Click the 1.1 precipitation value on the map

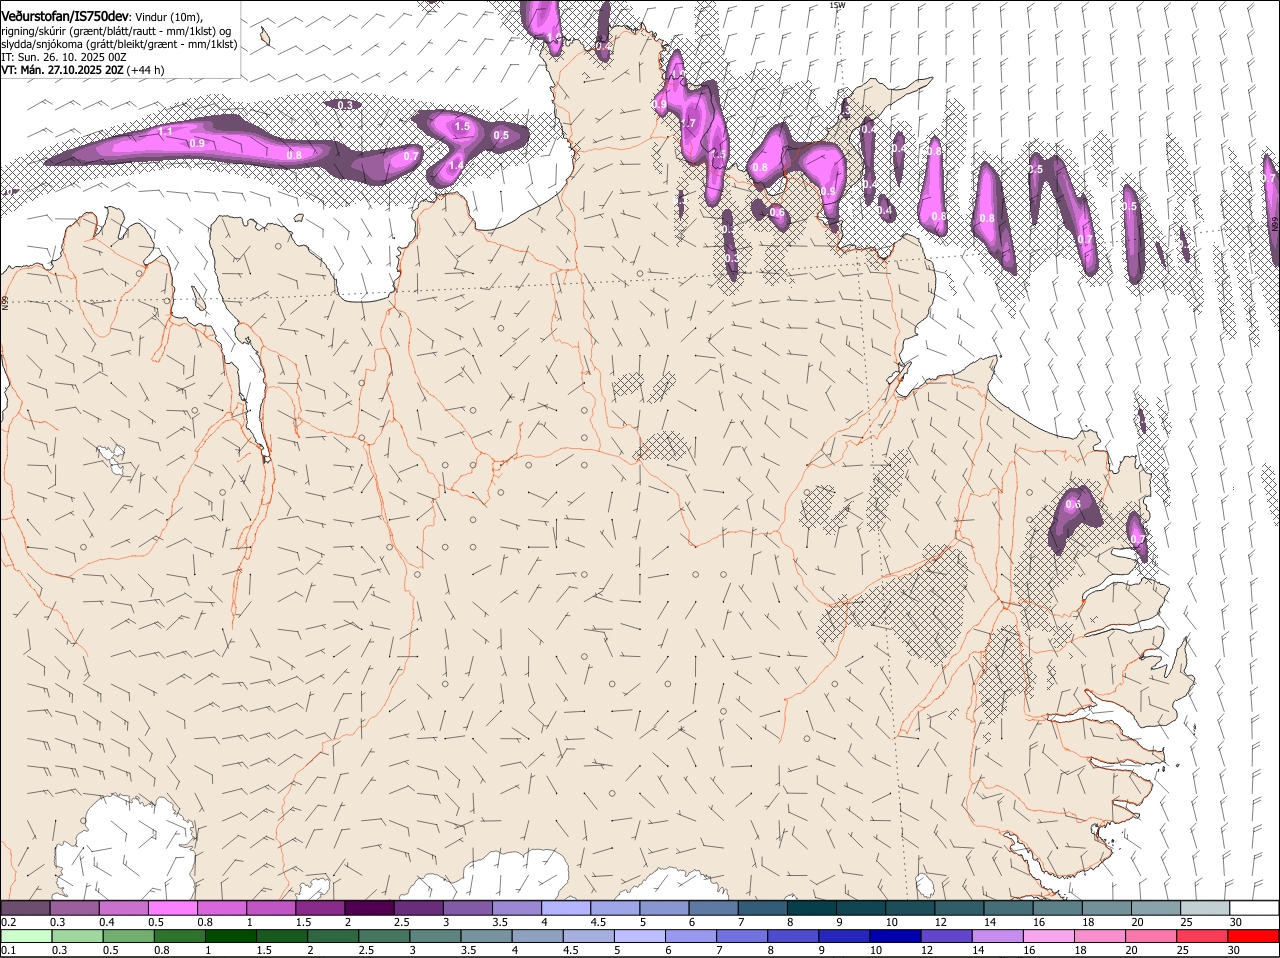coord(166,131)
